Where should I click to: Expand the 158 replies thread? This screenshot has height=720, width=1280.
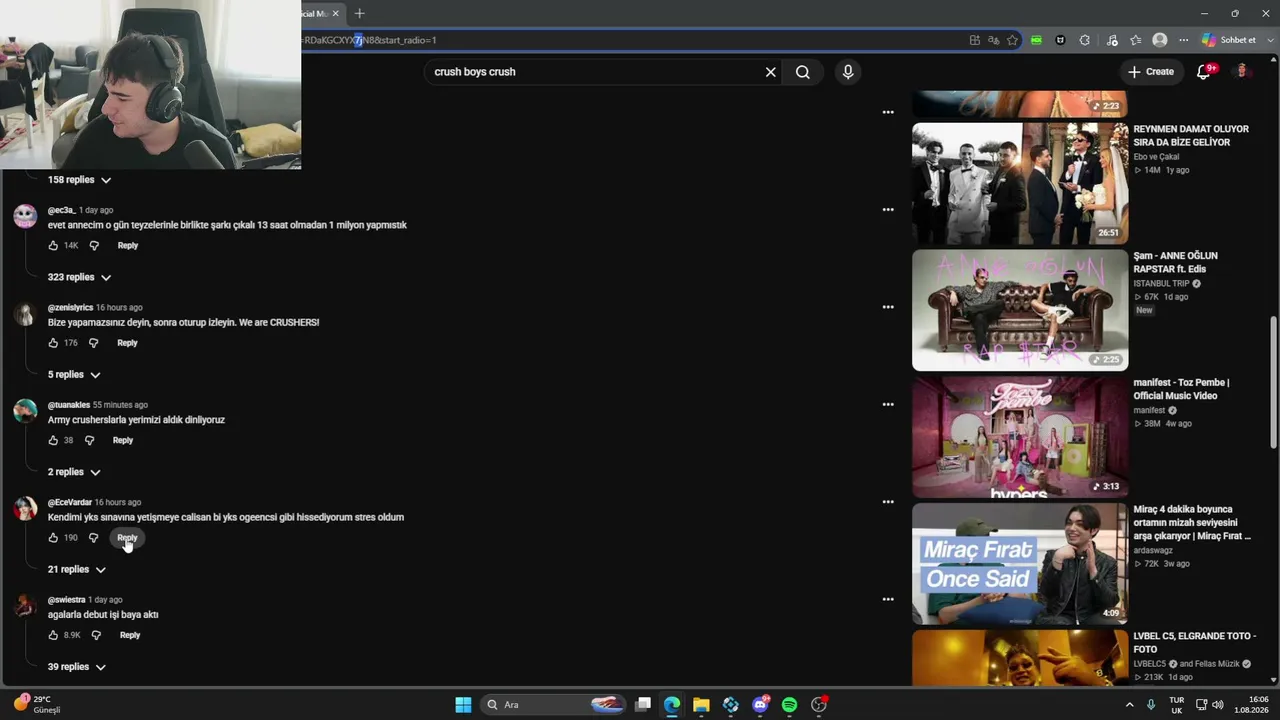79,180
